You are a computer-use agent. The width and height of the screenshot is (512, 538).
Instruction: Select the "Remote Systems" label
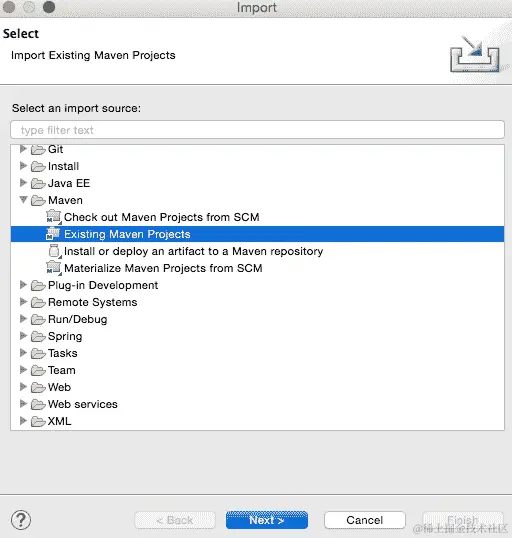[93, 302]
